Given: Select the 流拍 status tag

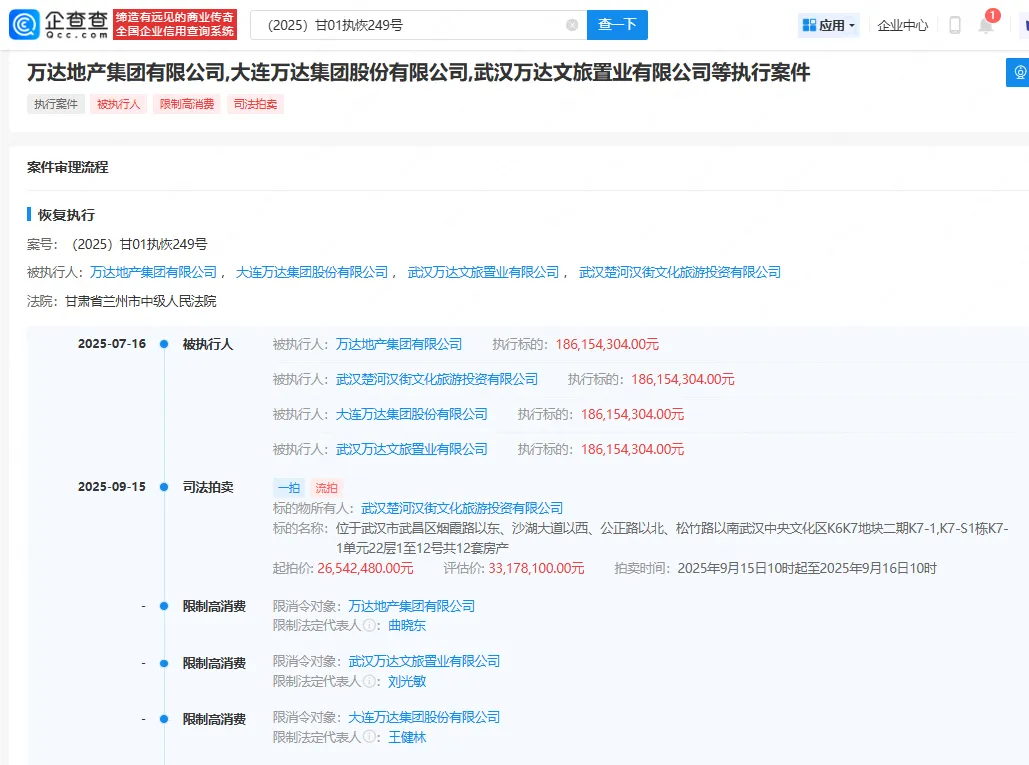Looking at the screenshot, I should point(326,487).
